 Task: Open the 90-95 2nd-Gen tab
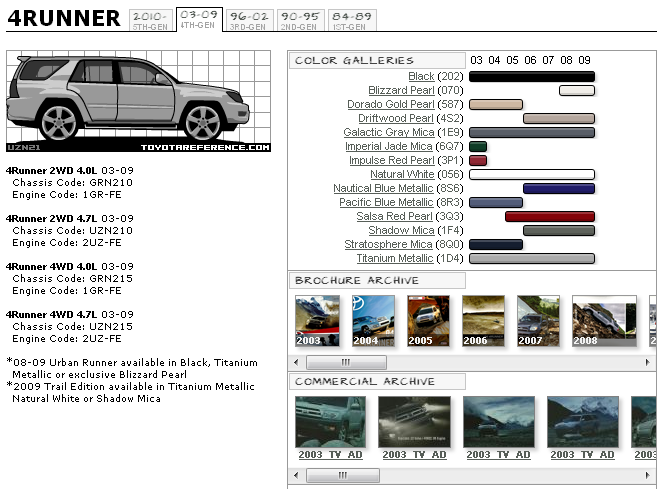click(x=300, y=20)
